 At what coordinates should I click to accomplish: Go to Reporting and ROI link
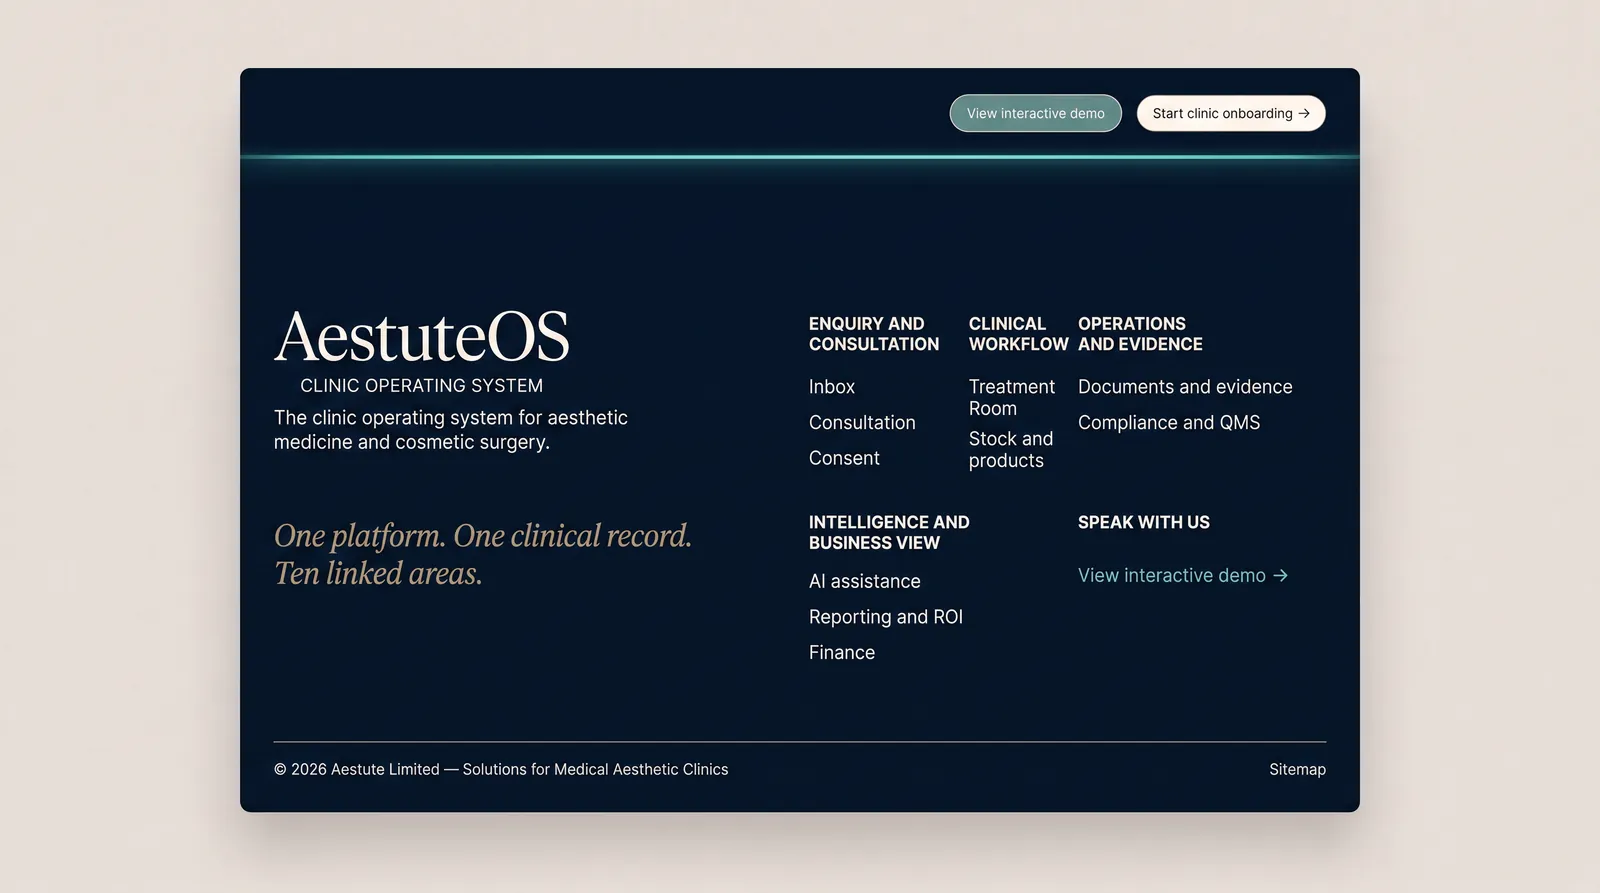point(886,617)
